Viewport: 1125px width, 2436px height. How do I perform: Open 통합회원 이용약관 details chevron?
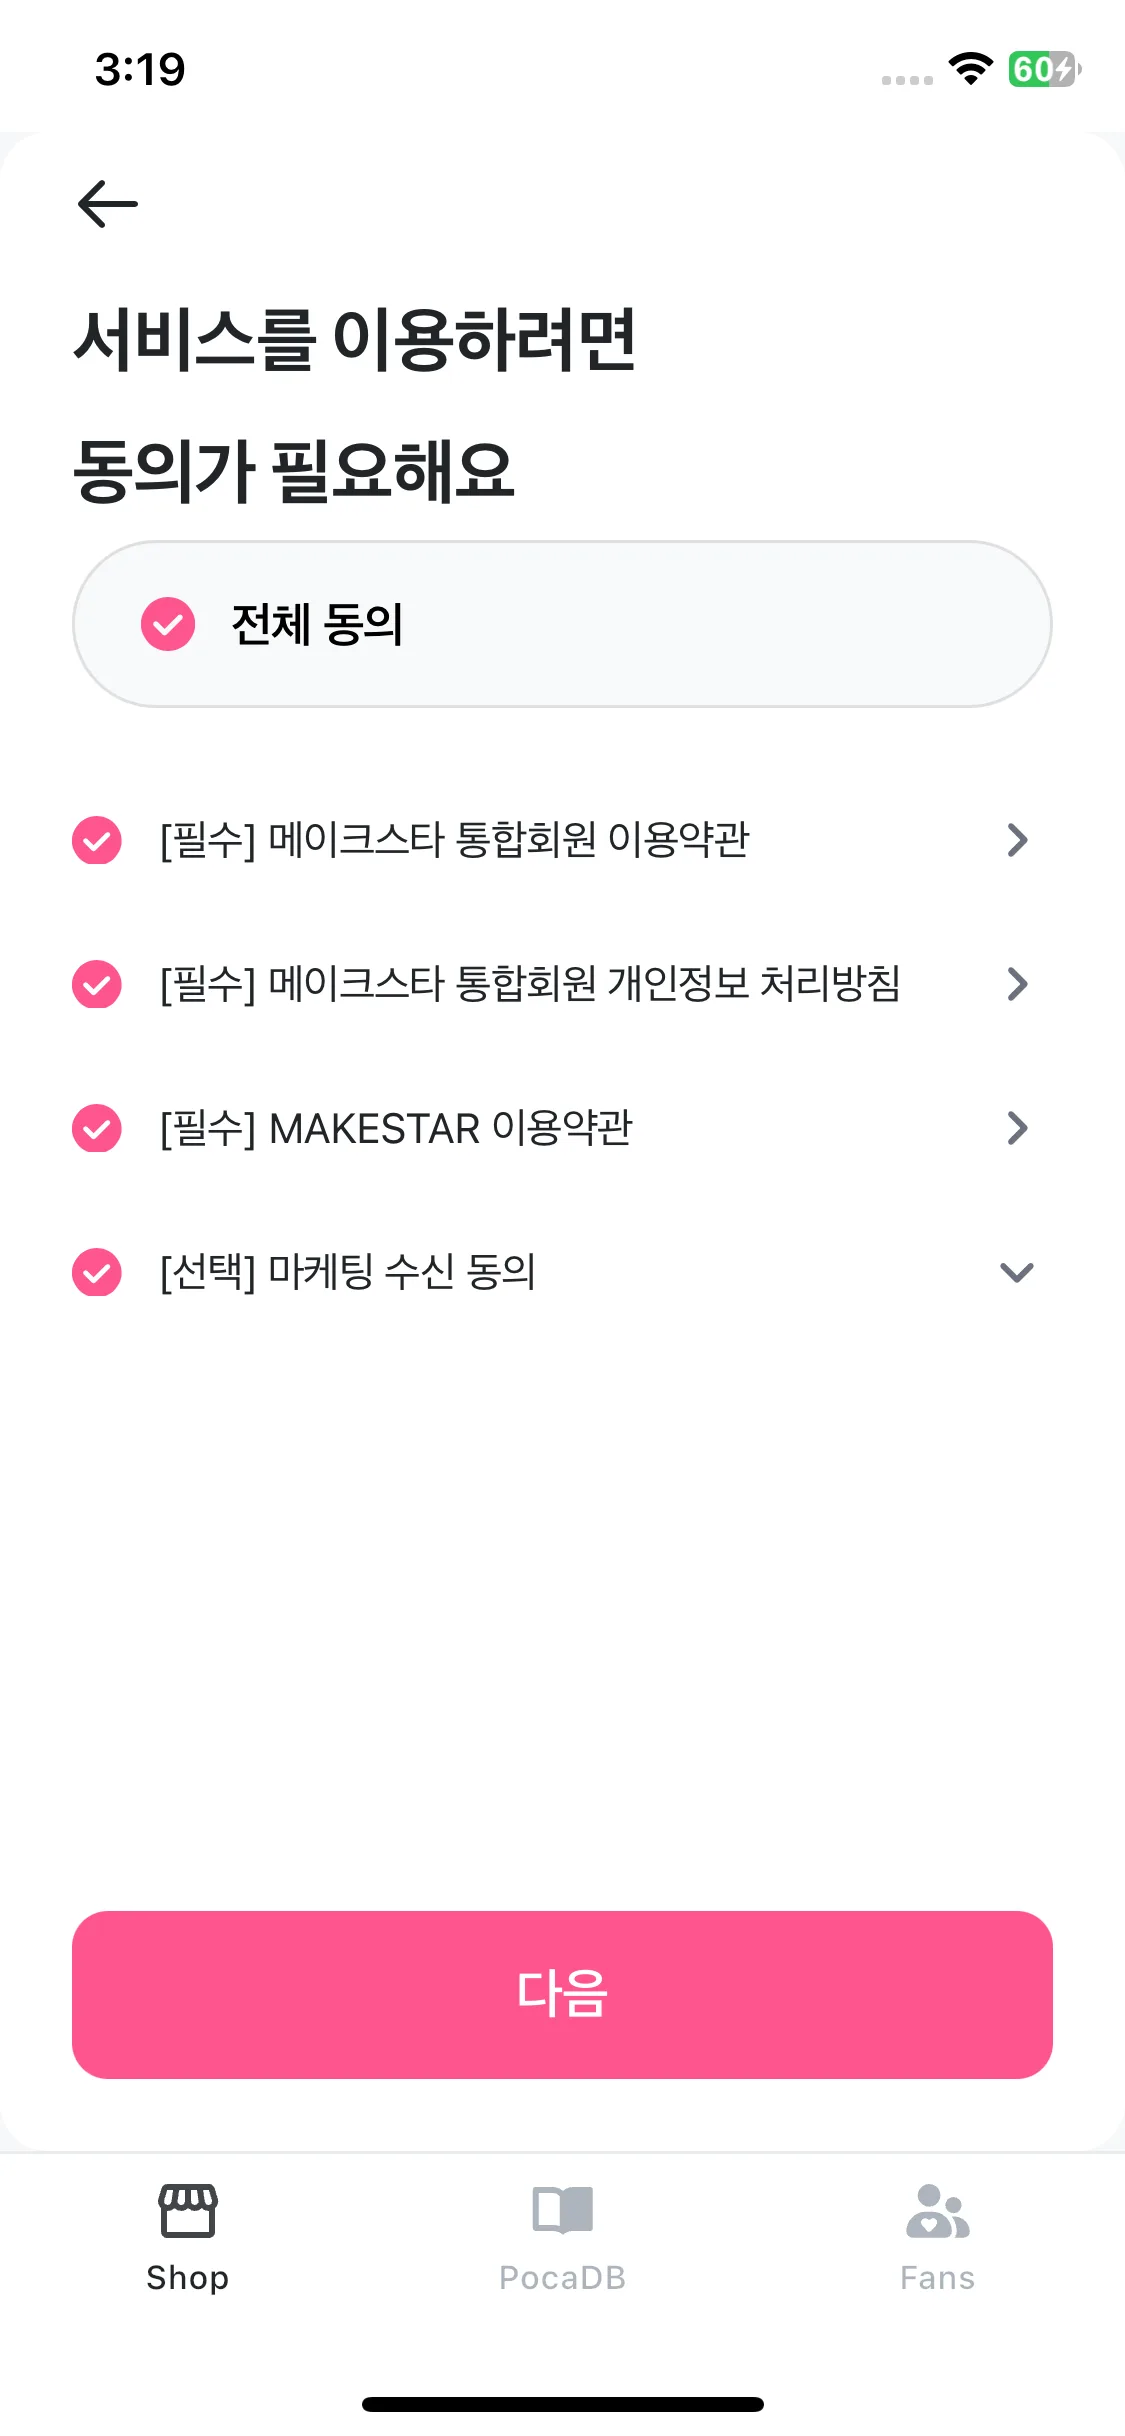[x=1017, y=840]
